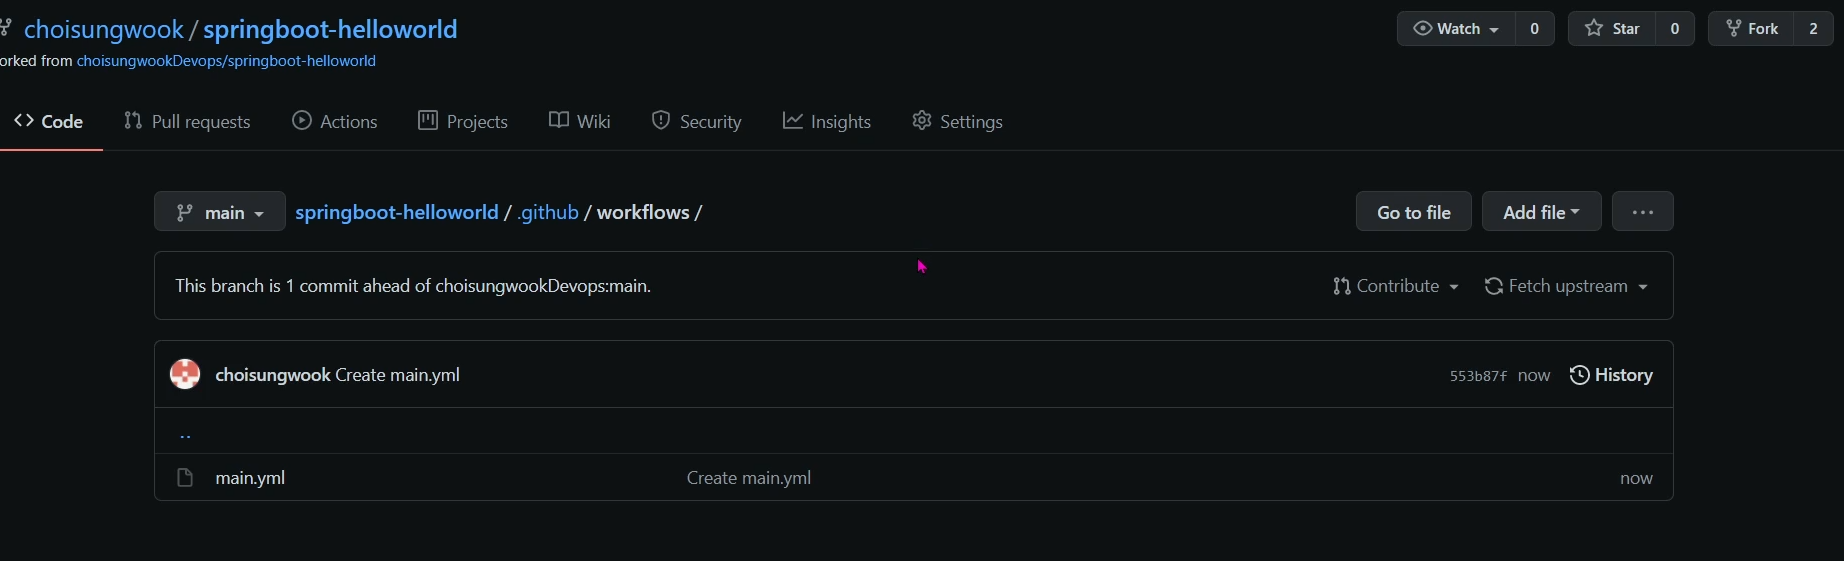Open the repository Settings tab

pos(958,121)
